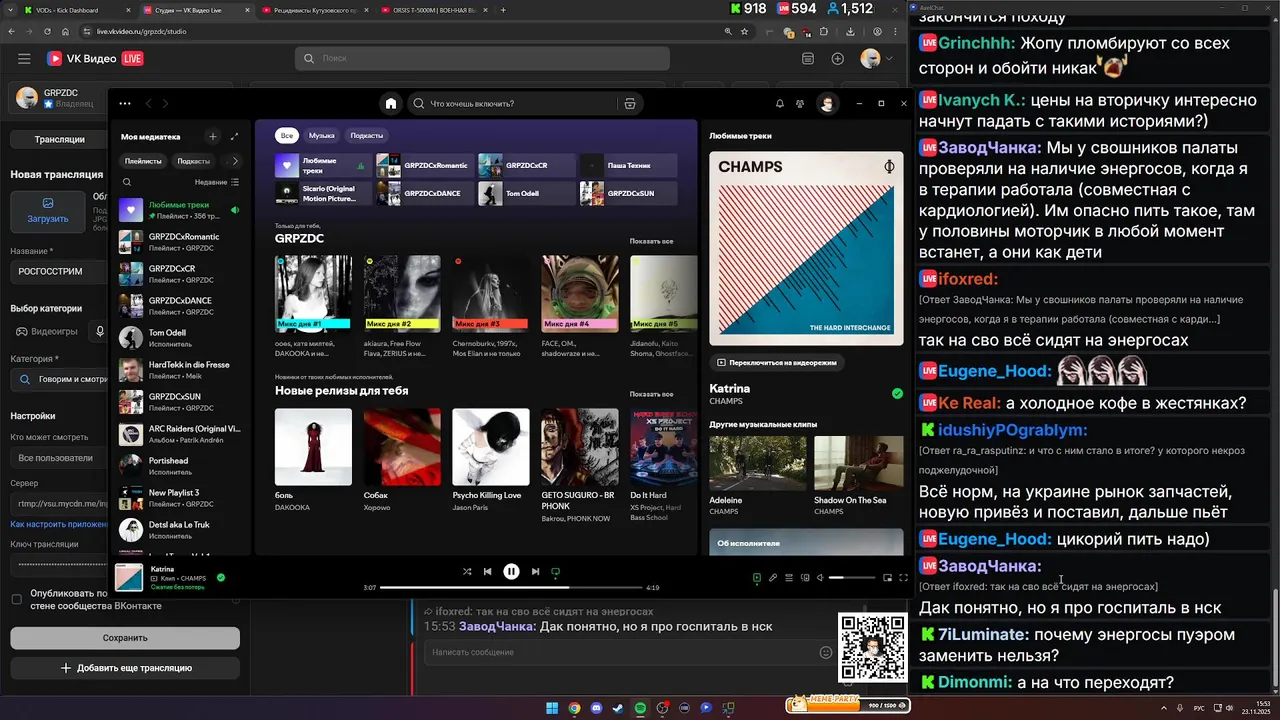Open the GRPZDCxRomantic playlist in sidebar
The width and height of the screenshot is (1280, 720).
click(x=180, y=242)
